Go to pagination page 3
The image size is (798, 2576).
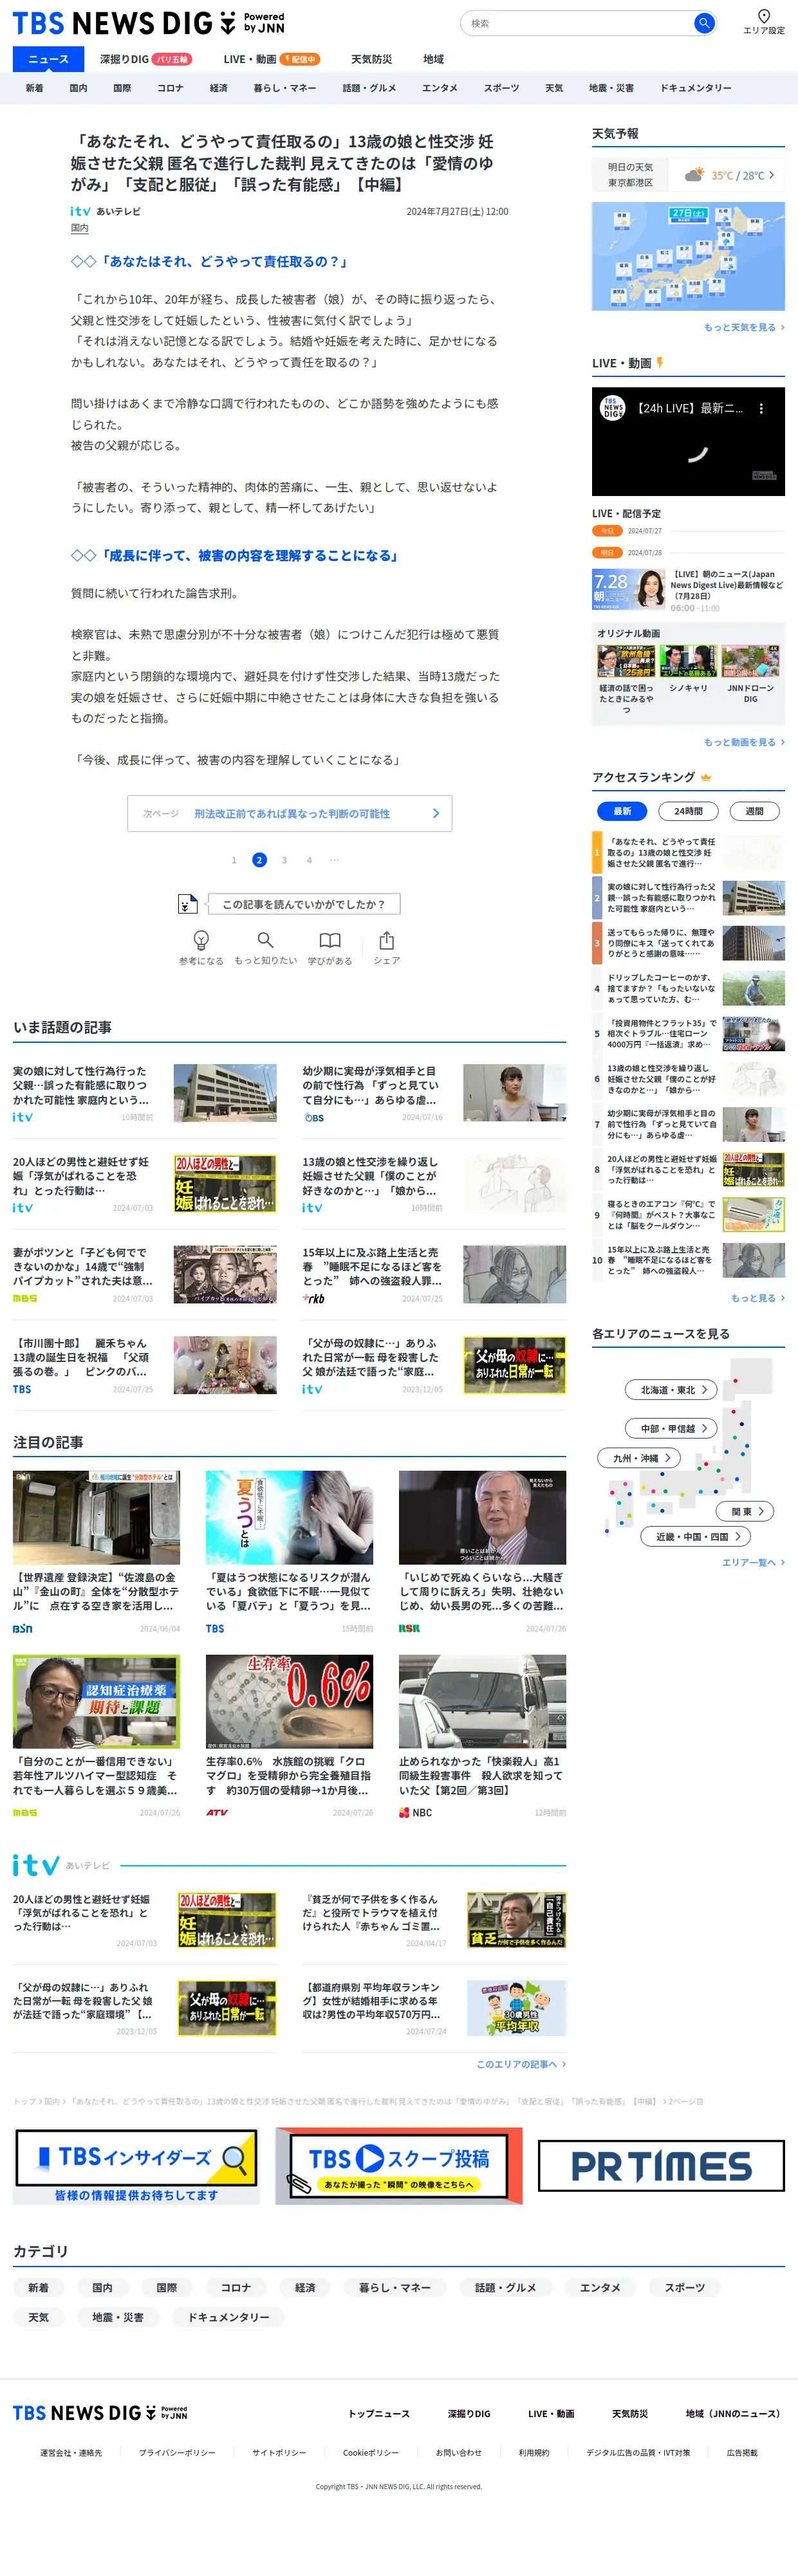tap(284, 860)
